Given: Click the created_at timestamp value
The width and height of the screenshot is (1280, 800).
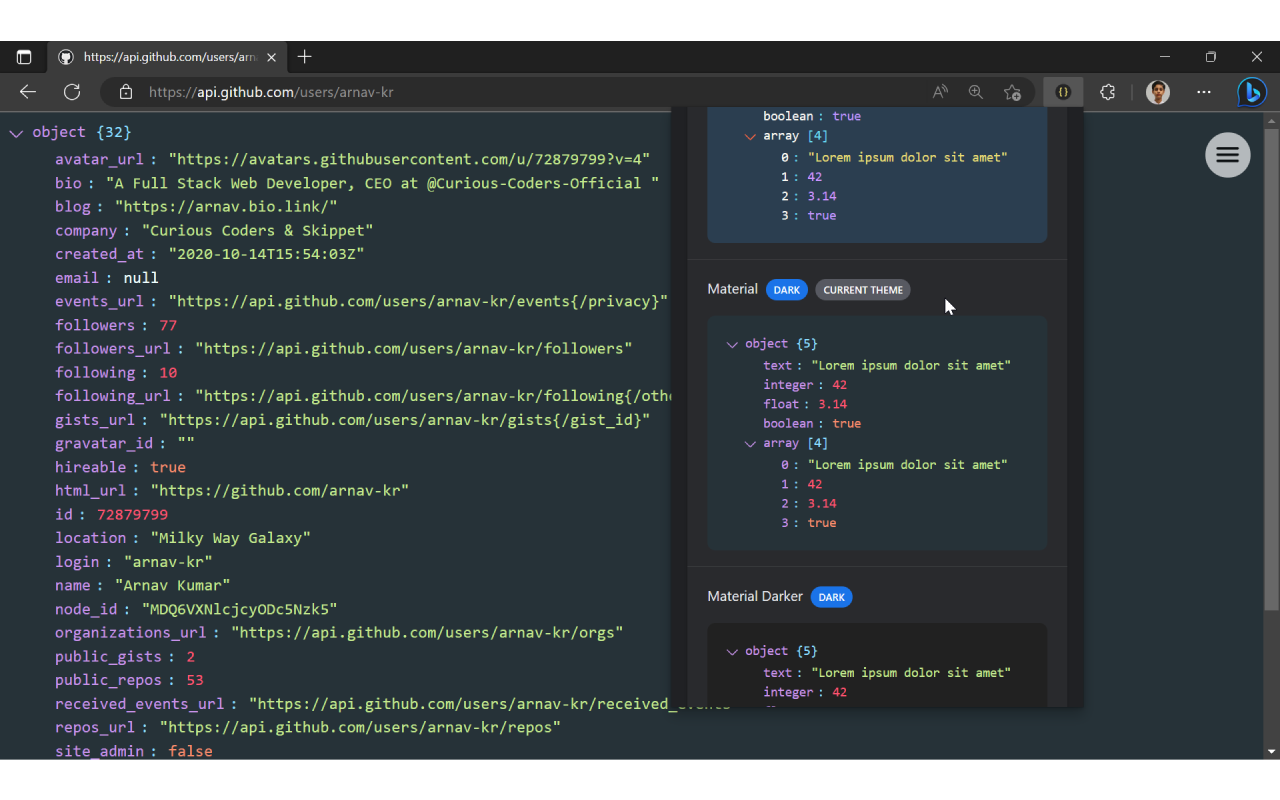Looking at the screenshot, I should coord(266,254).
